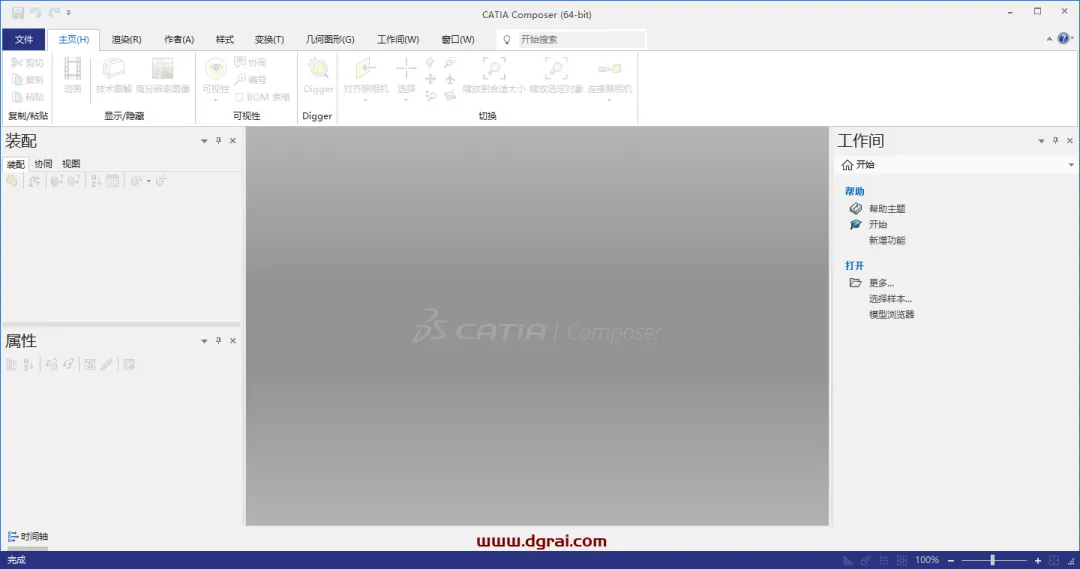Open the 窗口(W) ribbon tab

click(458, 39)
